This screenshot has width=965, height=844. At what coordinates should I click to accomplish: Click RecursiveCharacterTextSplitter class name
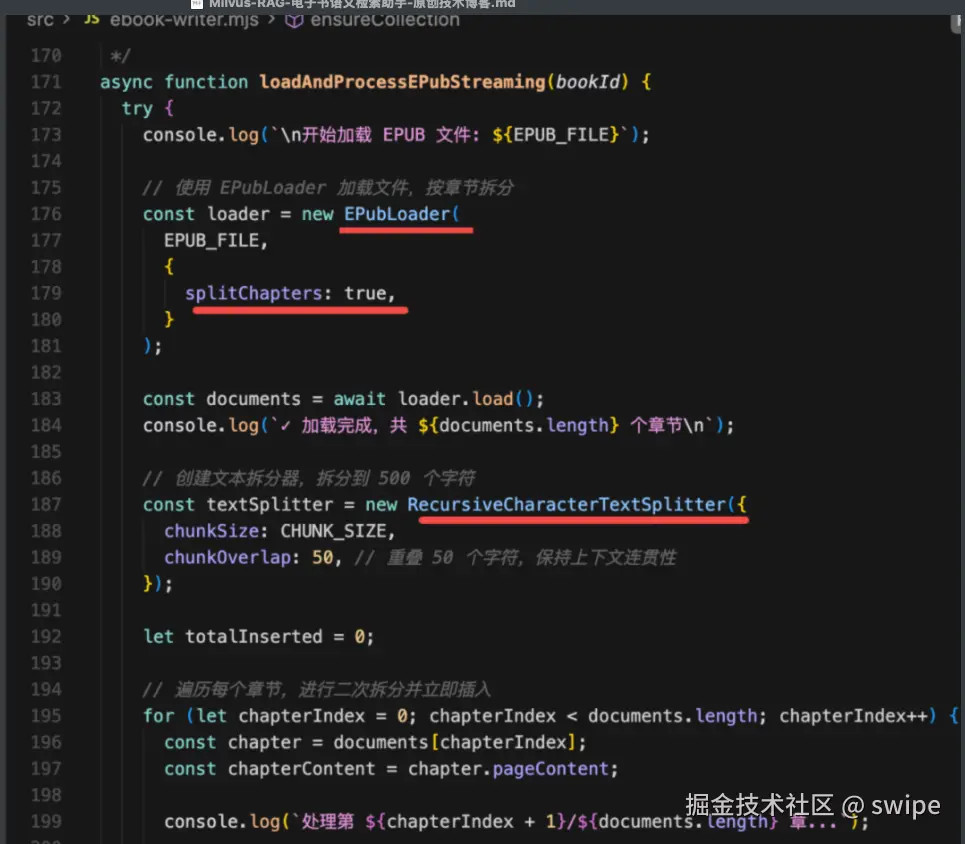(567, 505)
